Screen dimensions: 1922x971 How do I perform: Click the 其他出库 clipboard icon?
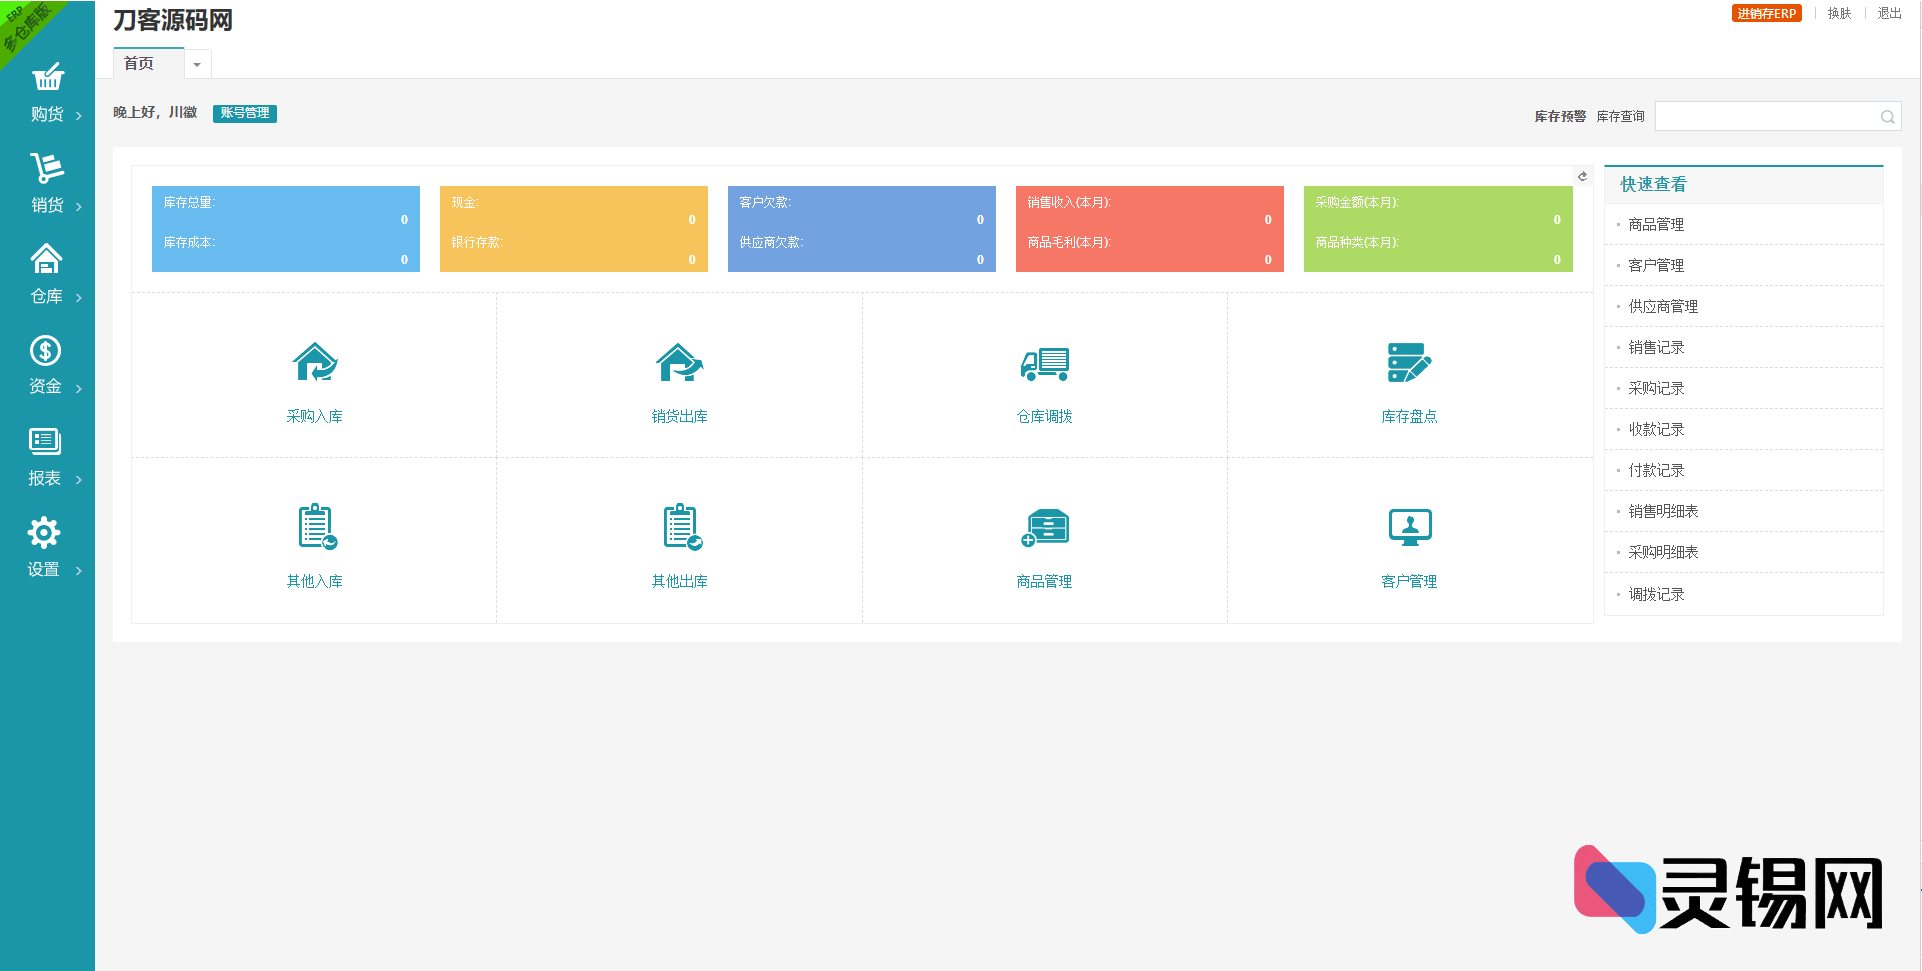pyautogui.click(x=681, y=527)
